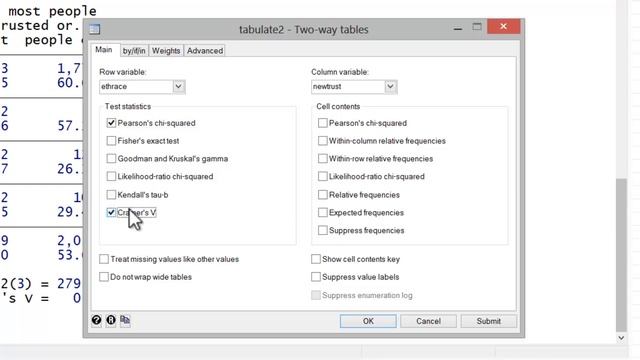Image resolution: width=640 pixels, height=360 pixels.
Task: Uncheck the Cramer's V checkbox
Action: coord(111,213)
